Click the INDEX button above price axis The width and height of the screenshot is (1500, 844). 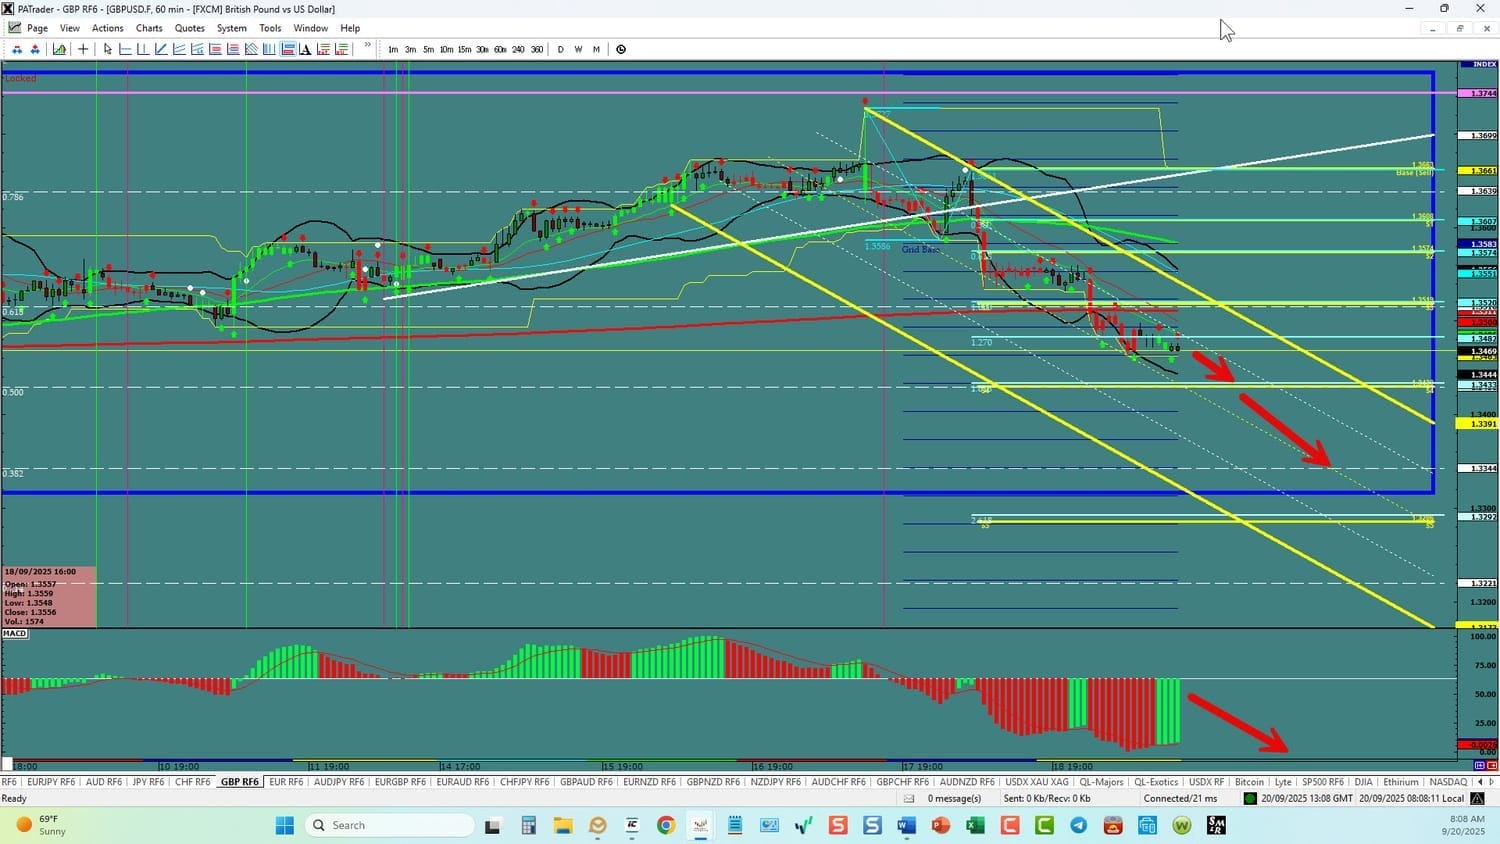pos(1478,64)
